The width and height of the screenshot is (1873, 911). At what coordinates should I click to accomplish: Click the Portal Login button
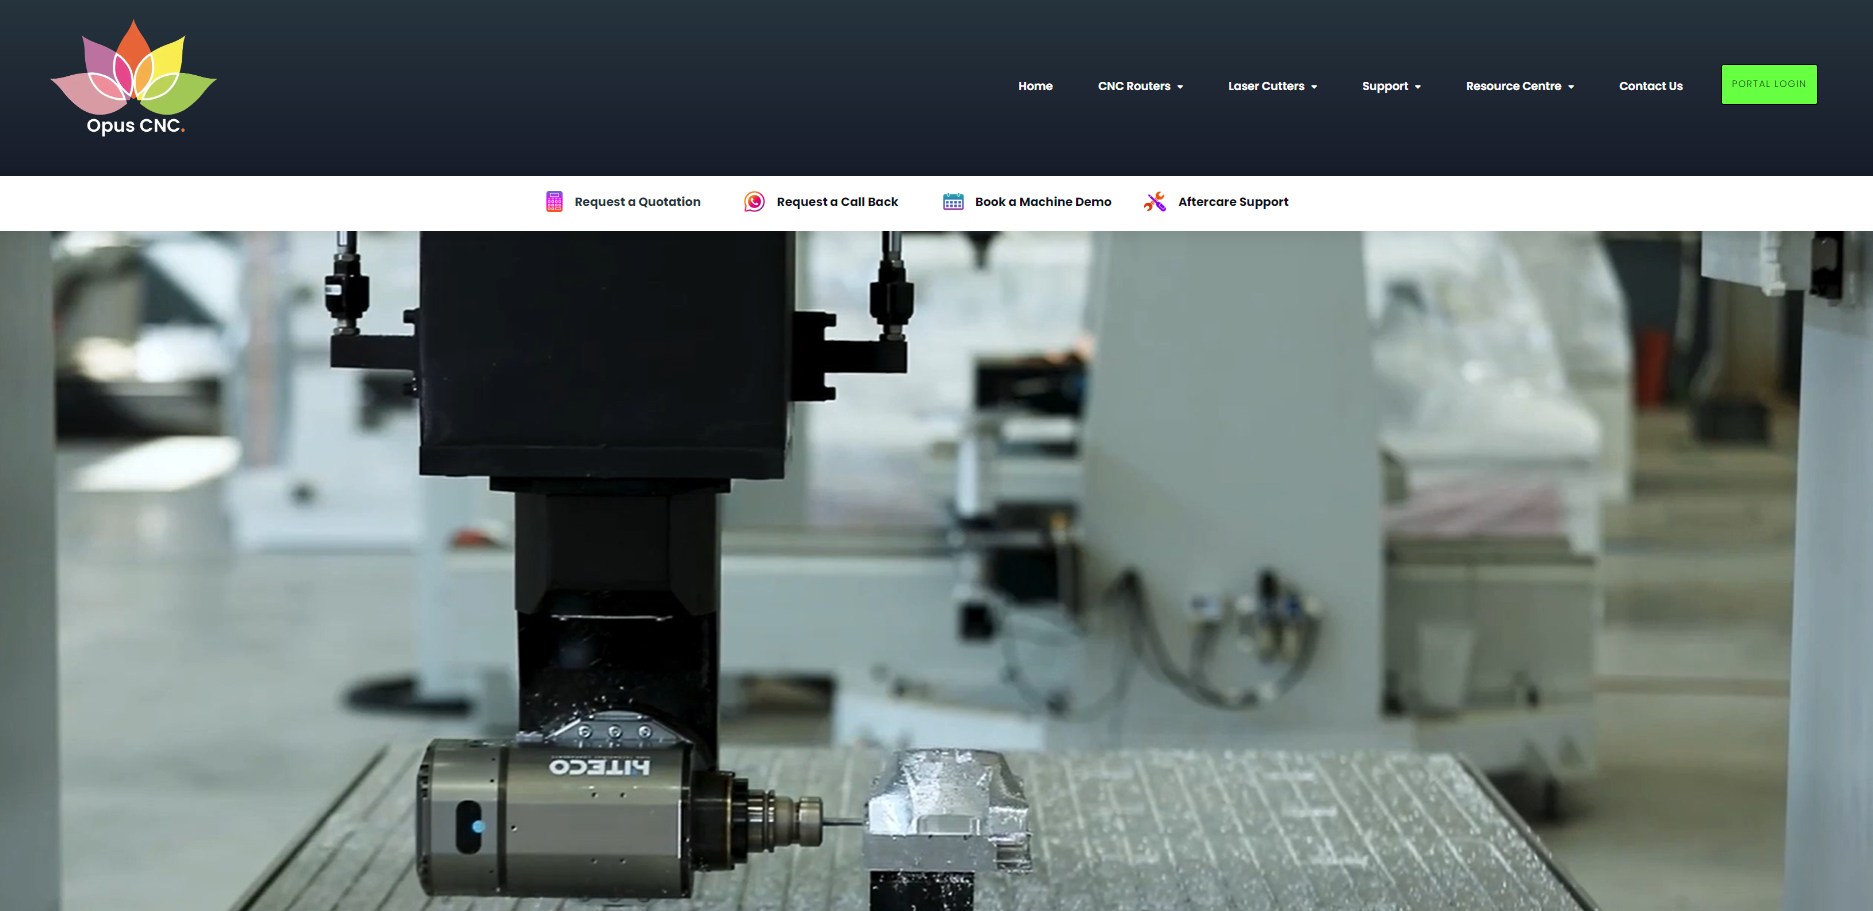(x=1769, y=84)
